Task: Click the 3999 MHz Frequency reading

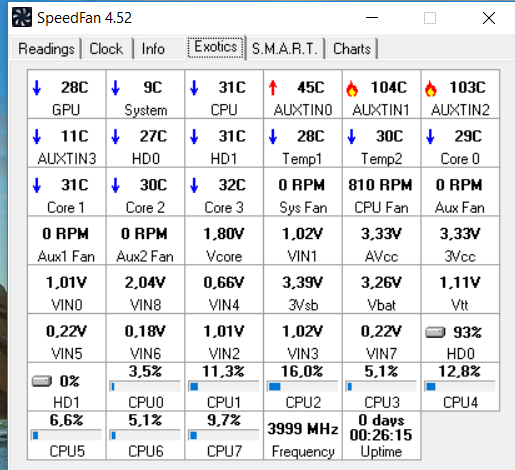Action: tap(303, 429)
